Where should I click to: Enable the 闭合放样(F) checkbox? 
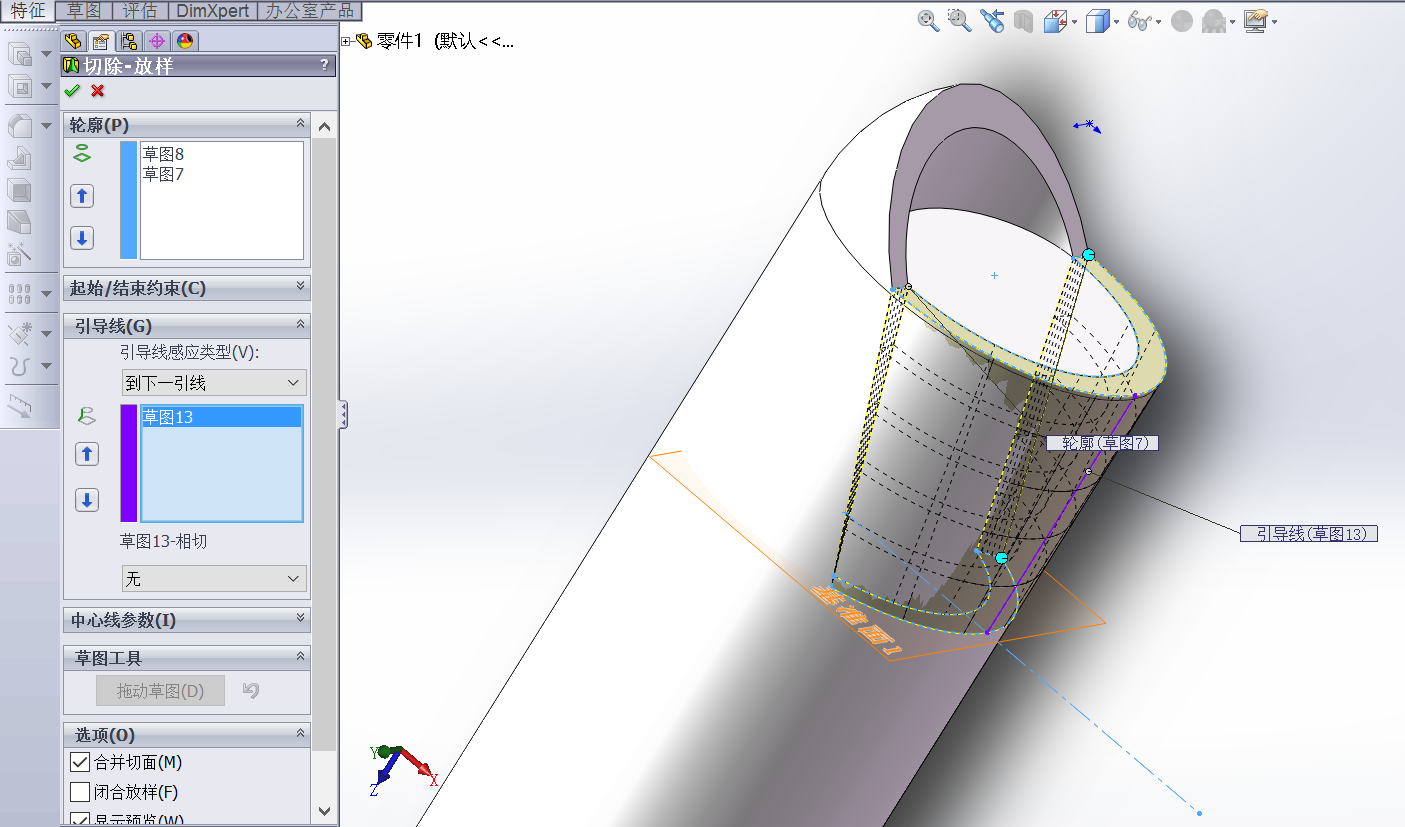tap(80, 792)
